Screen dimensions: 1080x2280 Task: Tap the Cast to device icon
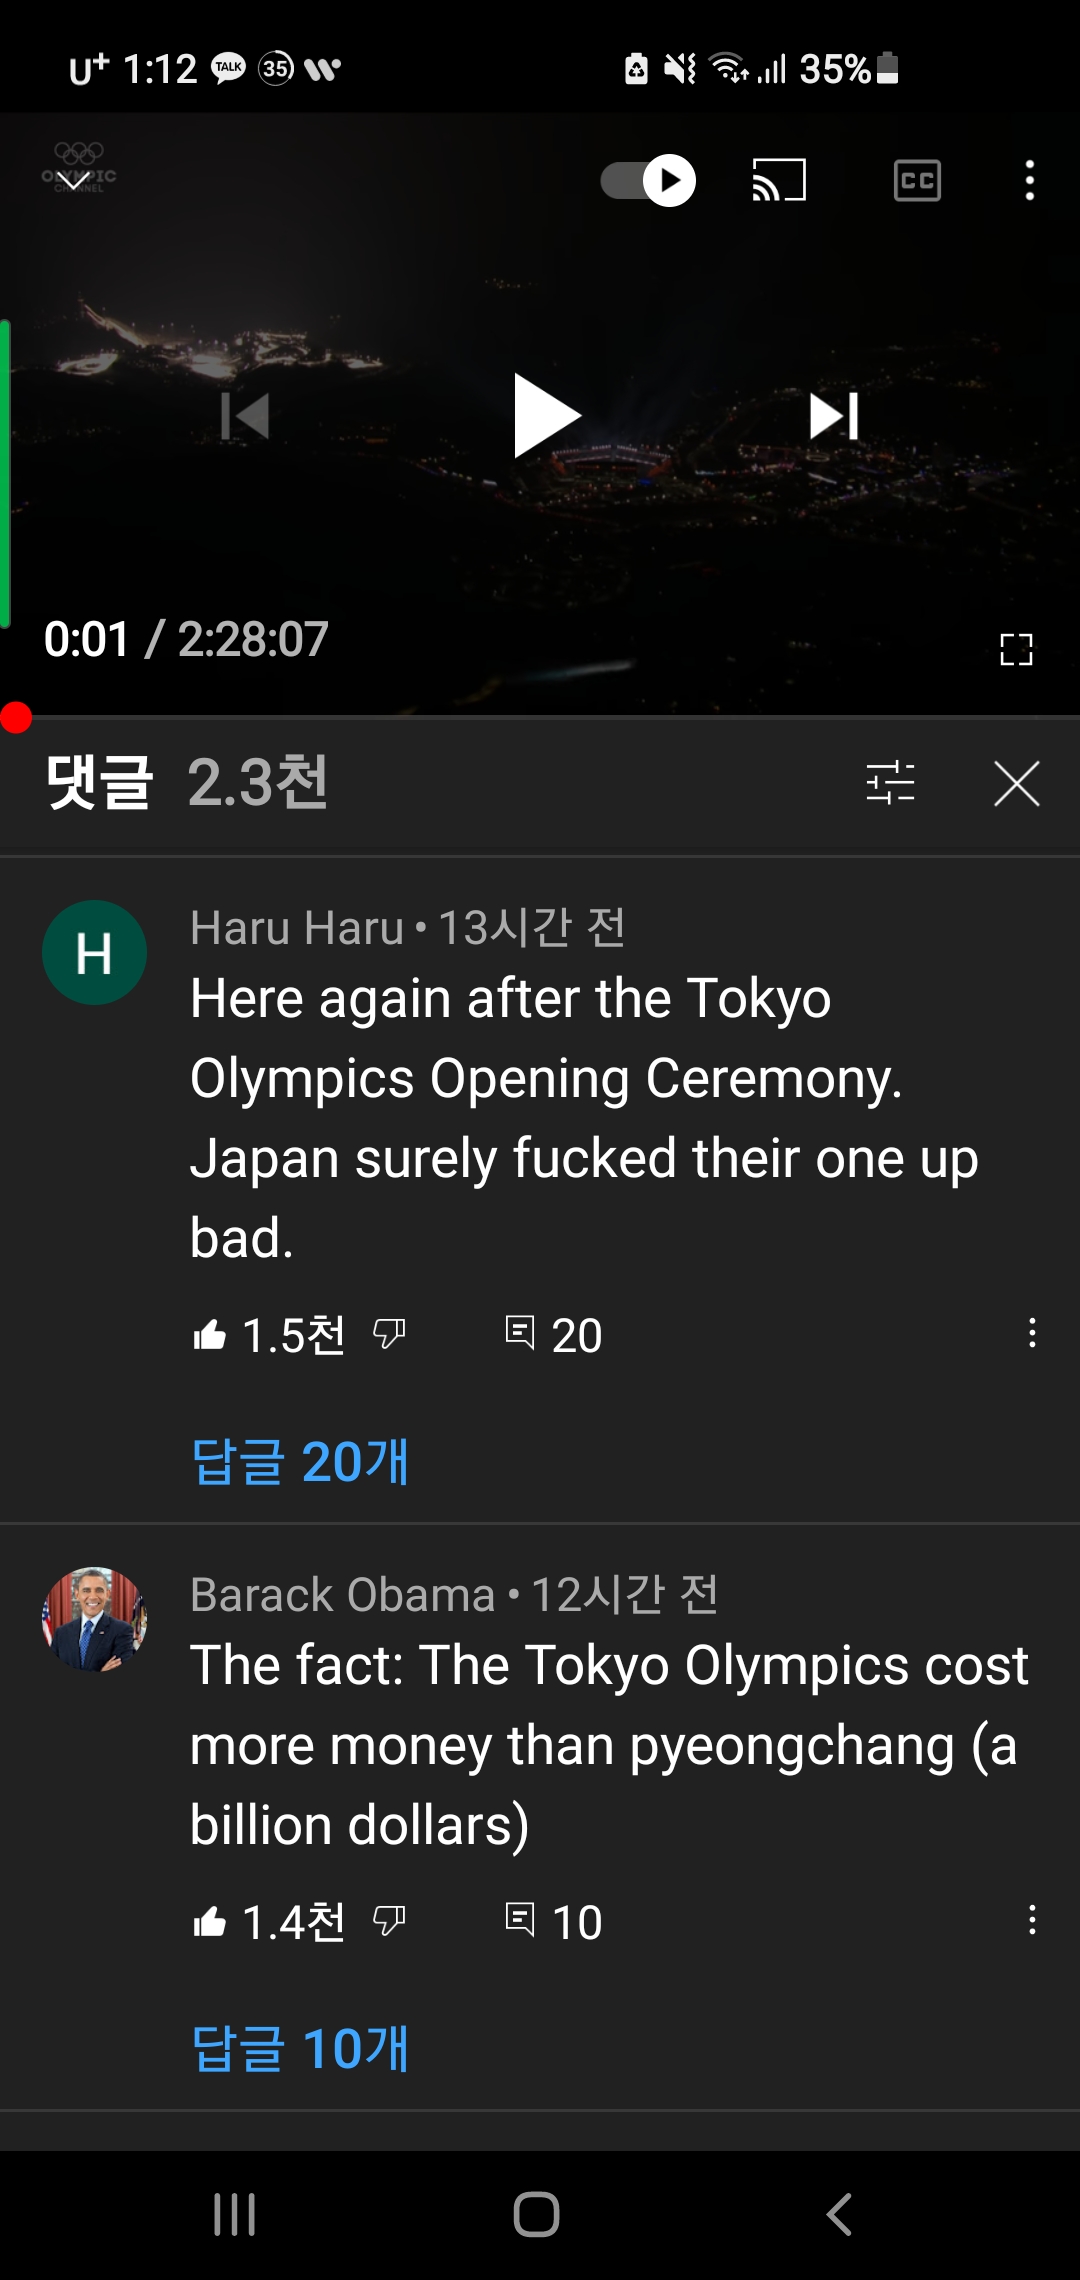[779, 181]
